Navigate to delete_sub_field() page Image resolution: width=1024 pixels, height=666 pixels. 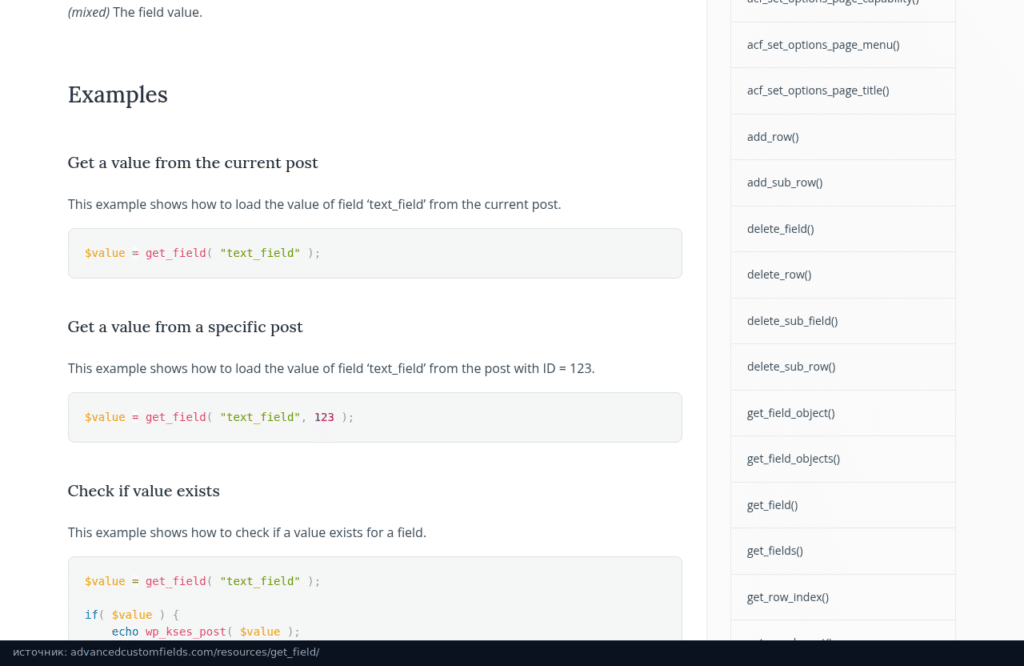[792, 321]
